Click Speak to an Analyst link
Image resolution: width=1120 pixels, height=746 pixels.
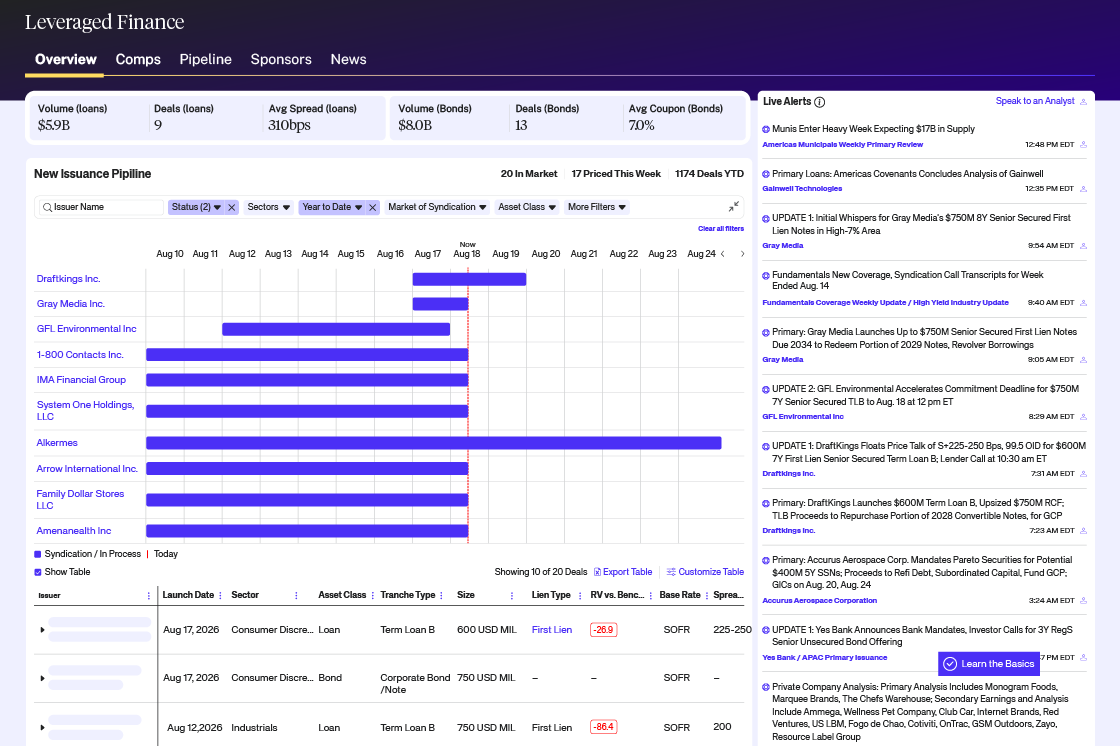click(x=1034, y=101)
